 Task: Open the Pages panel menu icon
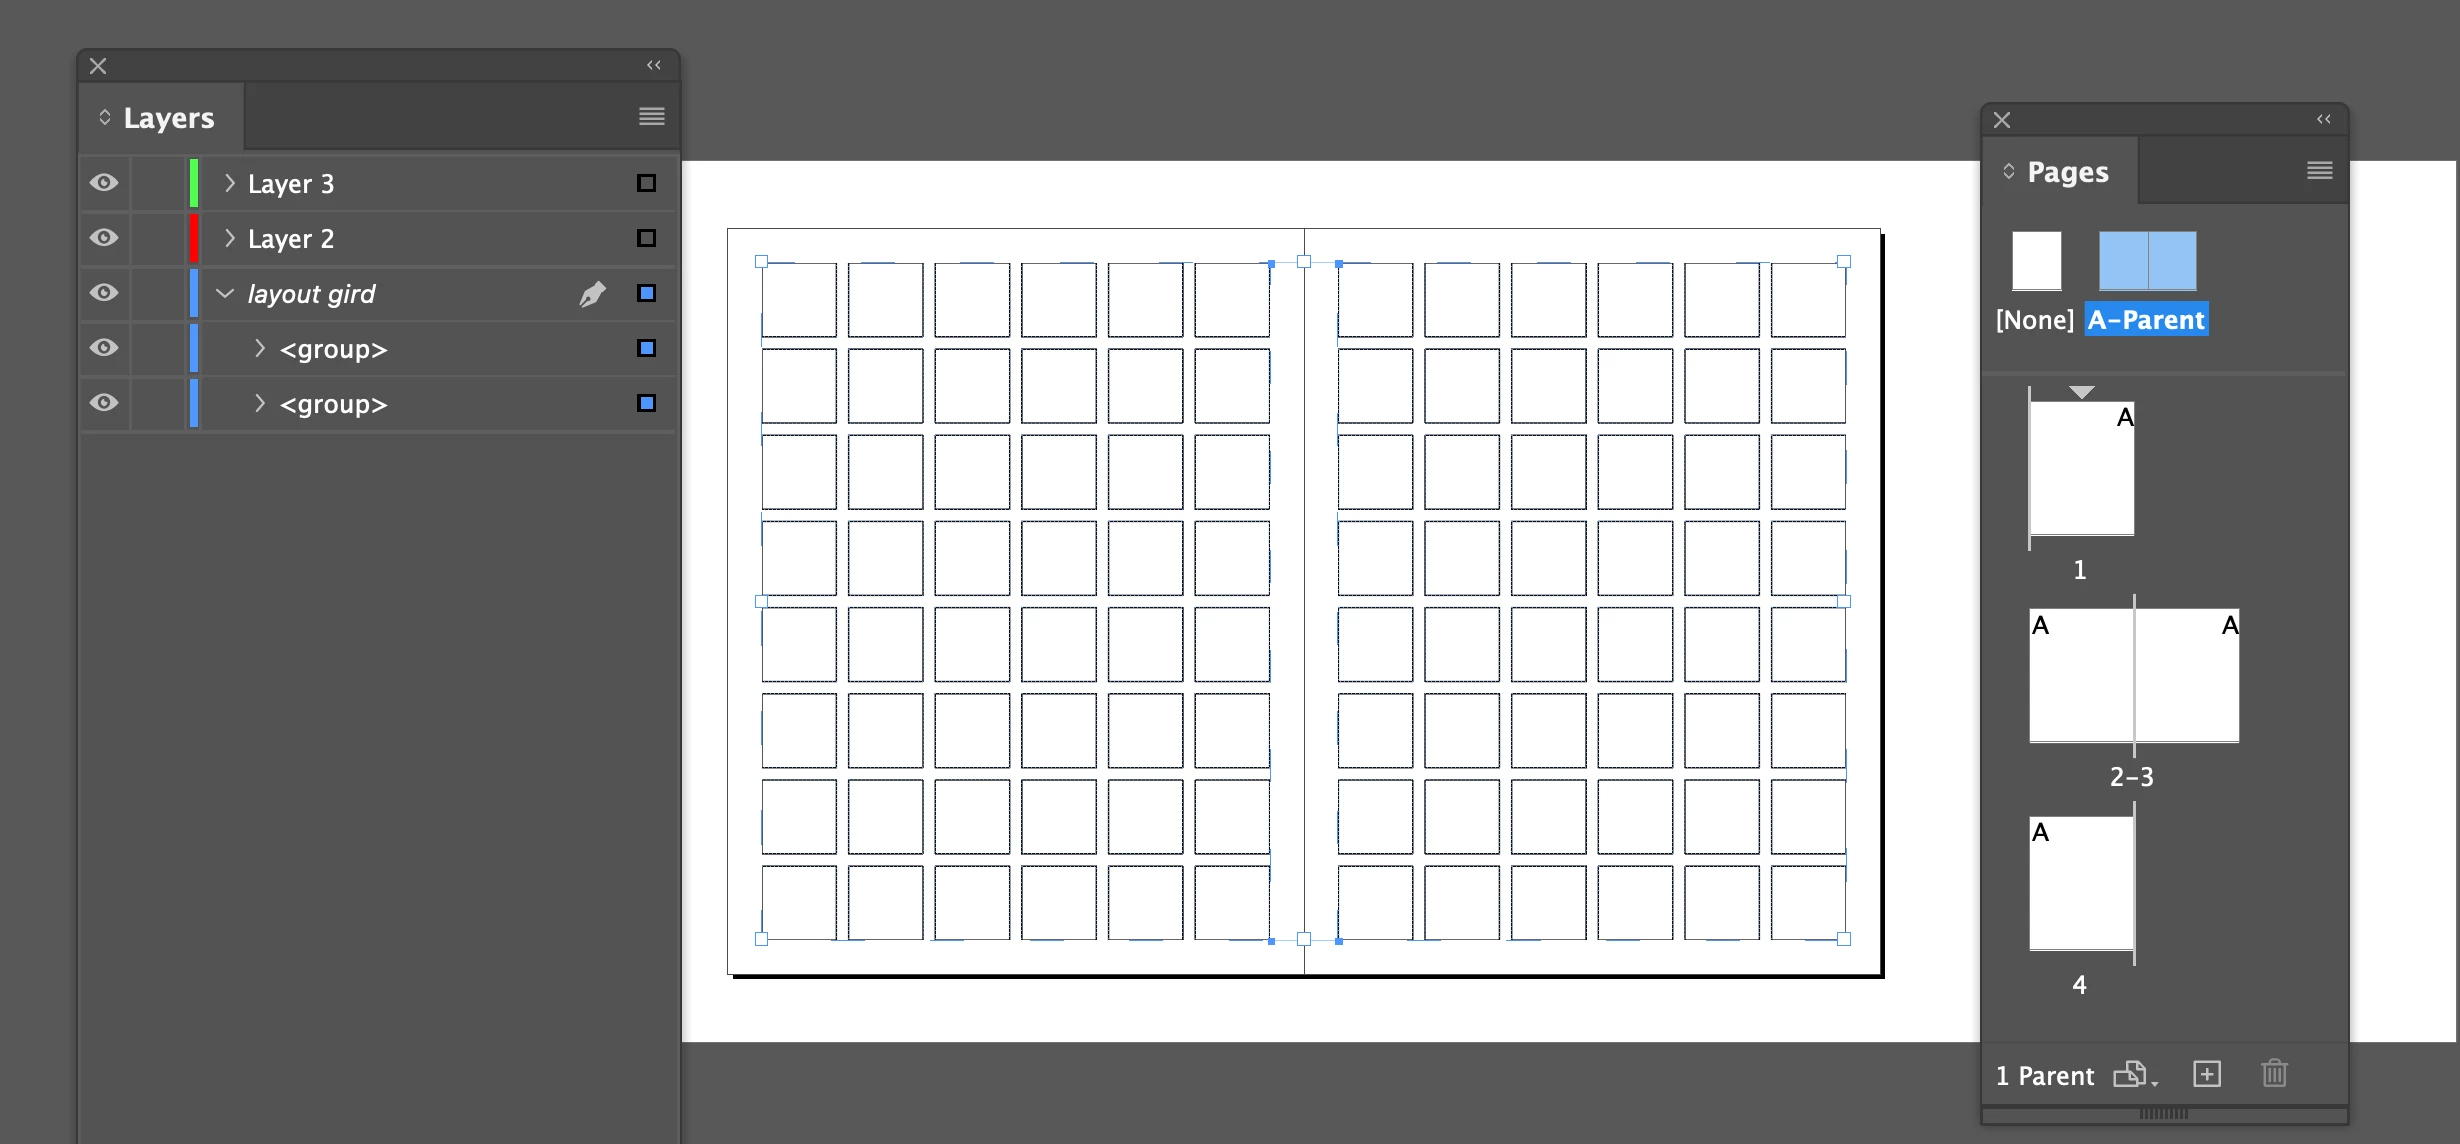tap(2319, 171)
